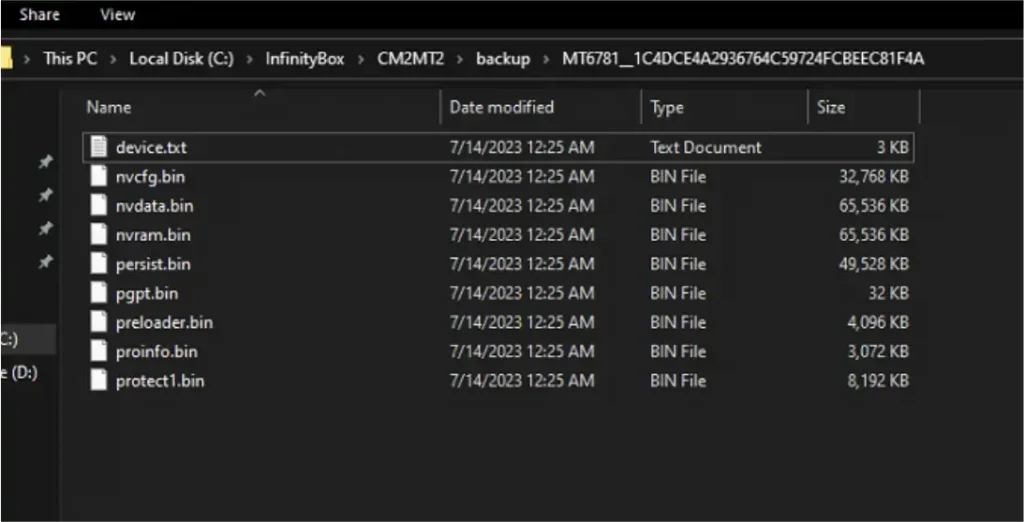Click the 3 KB size of device.txt

(892, 148)
